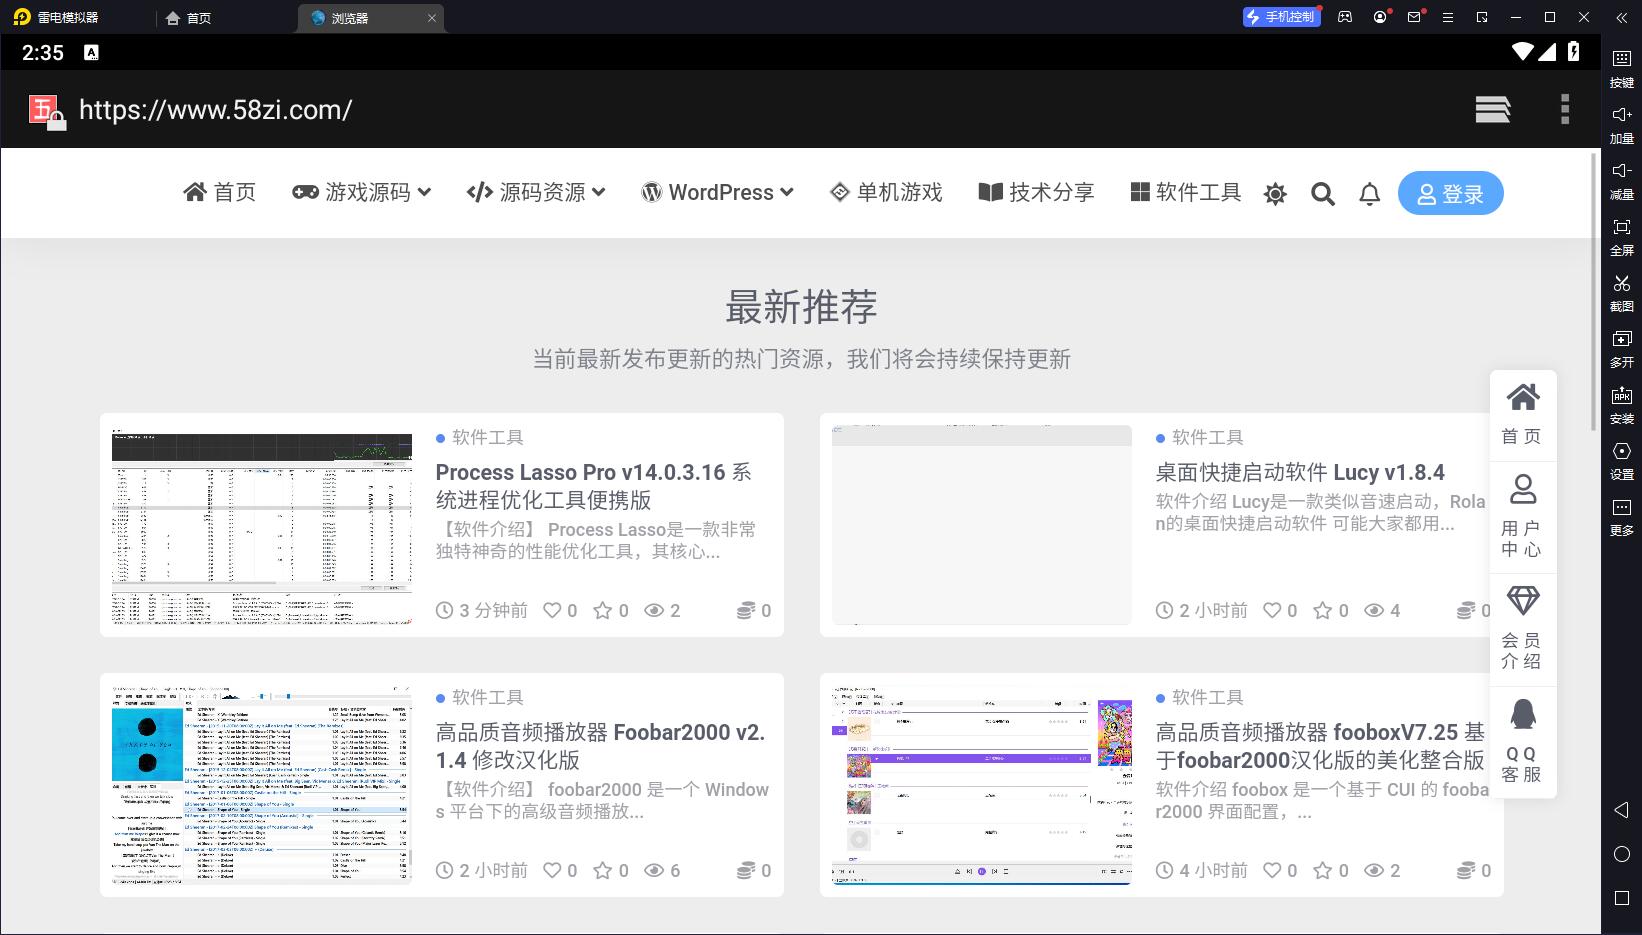
Task: Expand the 游戏源码 dropdown menu
Action: tap(361, 192)
